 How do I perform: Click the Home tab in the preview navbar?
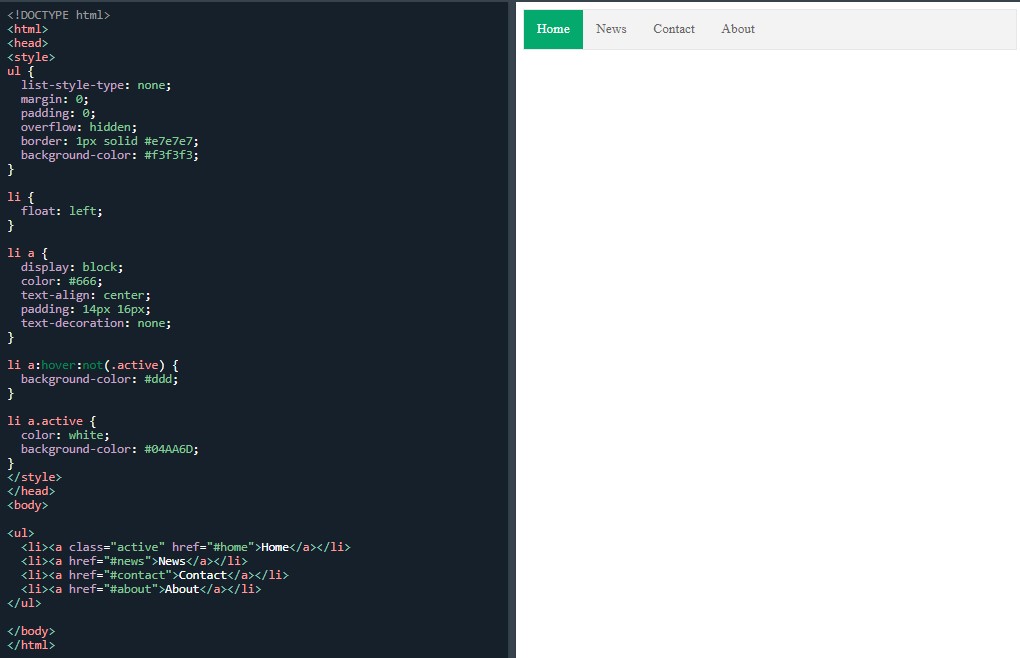[x=553, y=29]
